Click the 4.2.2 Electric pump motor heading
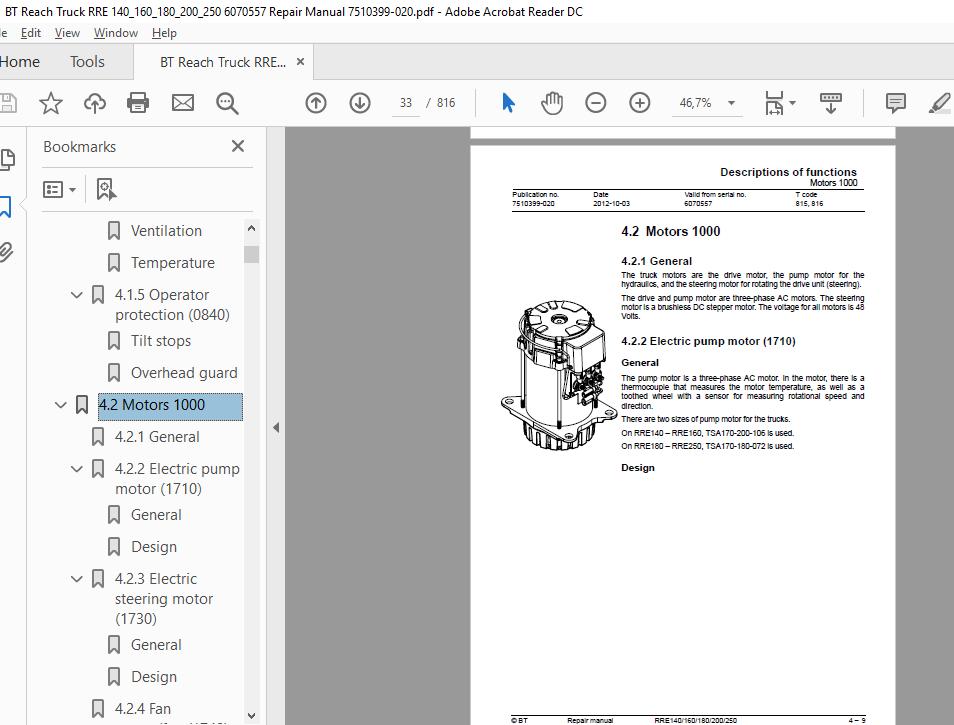Viewport: 954px width, 725px height. pyautogui.click(x=708, y=341)
